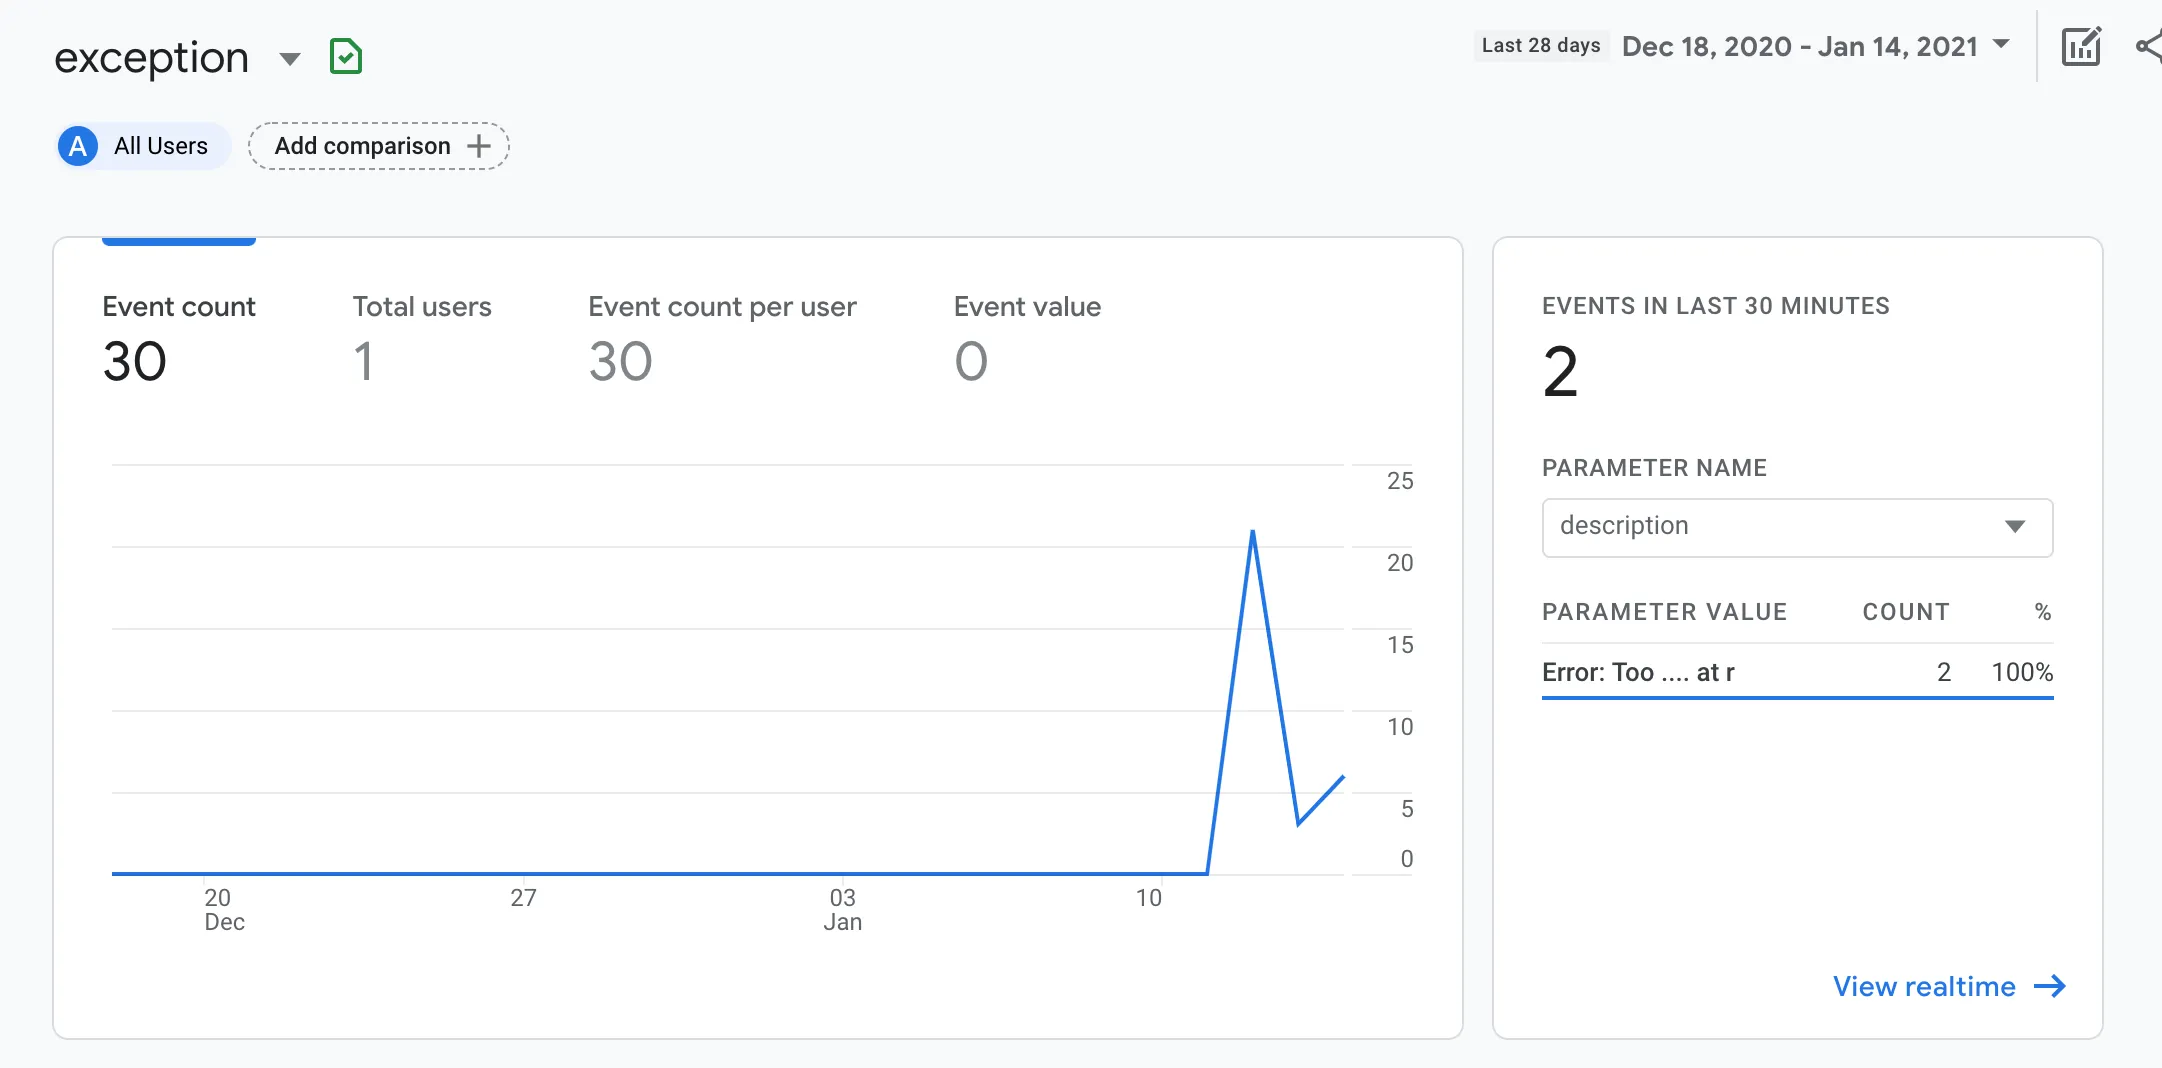This screenshot has width=2162, height=1068.
Task: Select the Event value metric tab
Action: 1026,338
